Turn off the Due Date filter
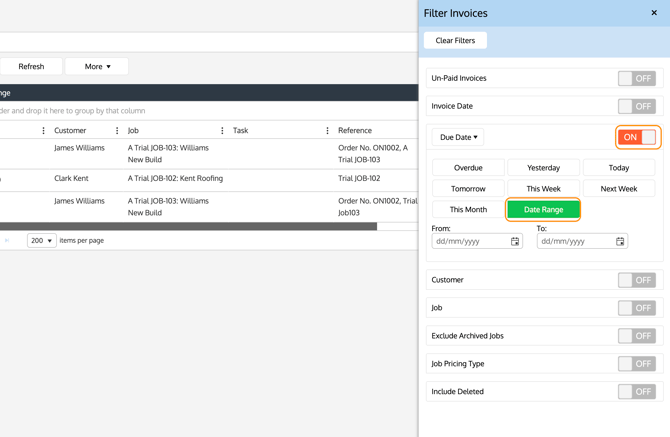The height and width of the screenshot is (437, 670). click(636, 137)
